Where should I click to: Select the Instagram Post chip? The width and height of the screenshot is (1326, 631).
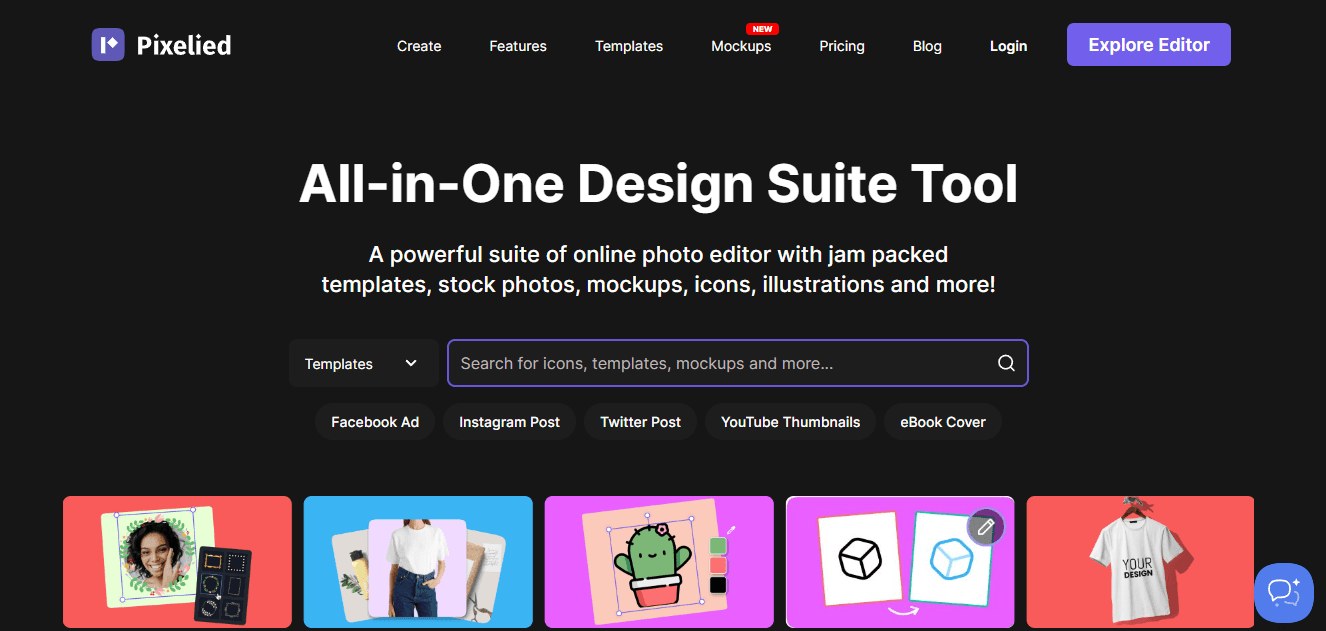tap(509, 422)
